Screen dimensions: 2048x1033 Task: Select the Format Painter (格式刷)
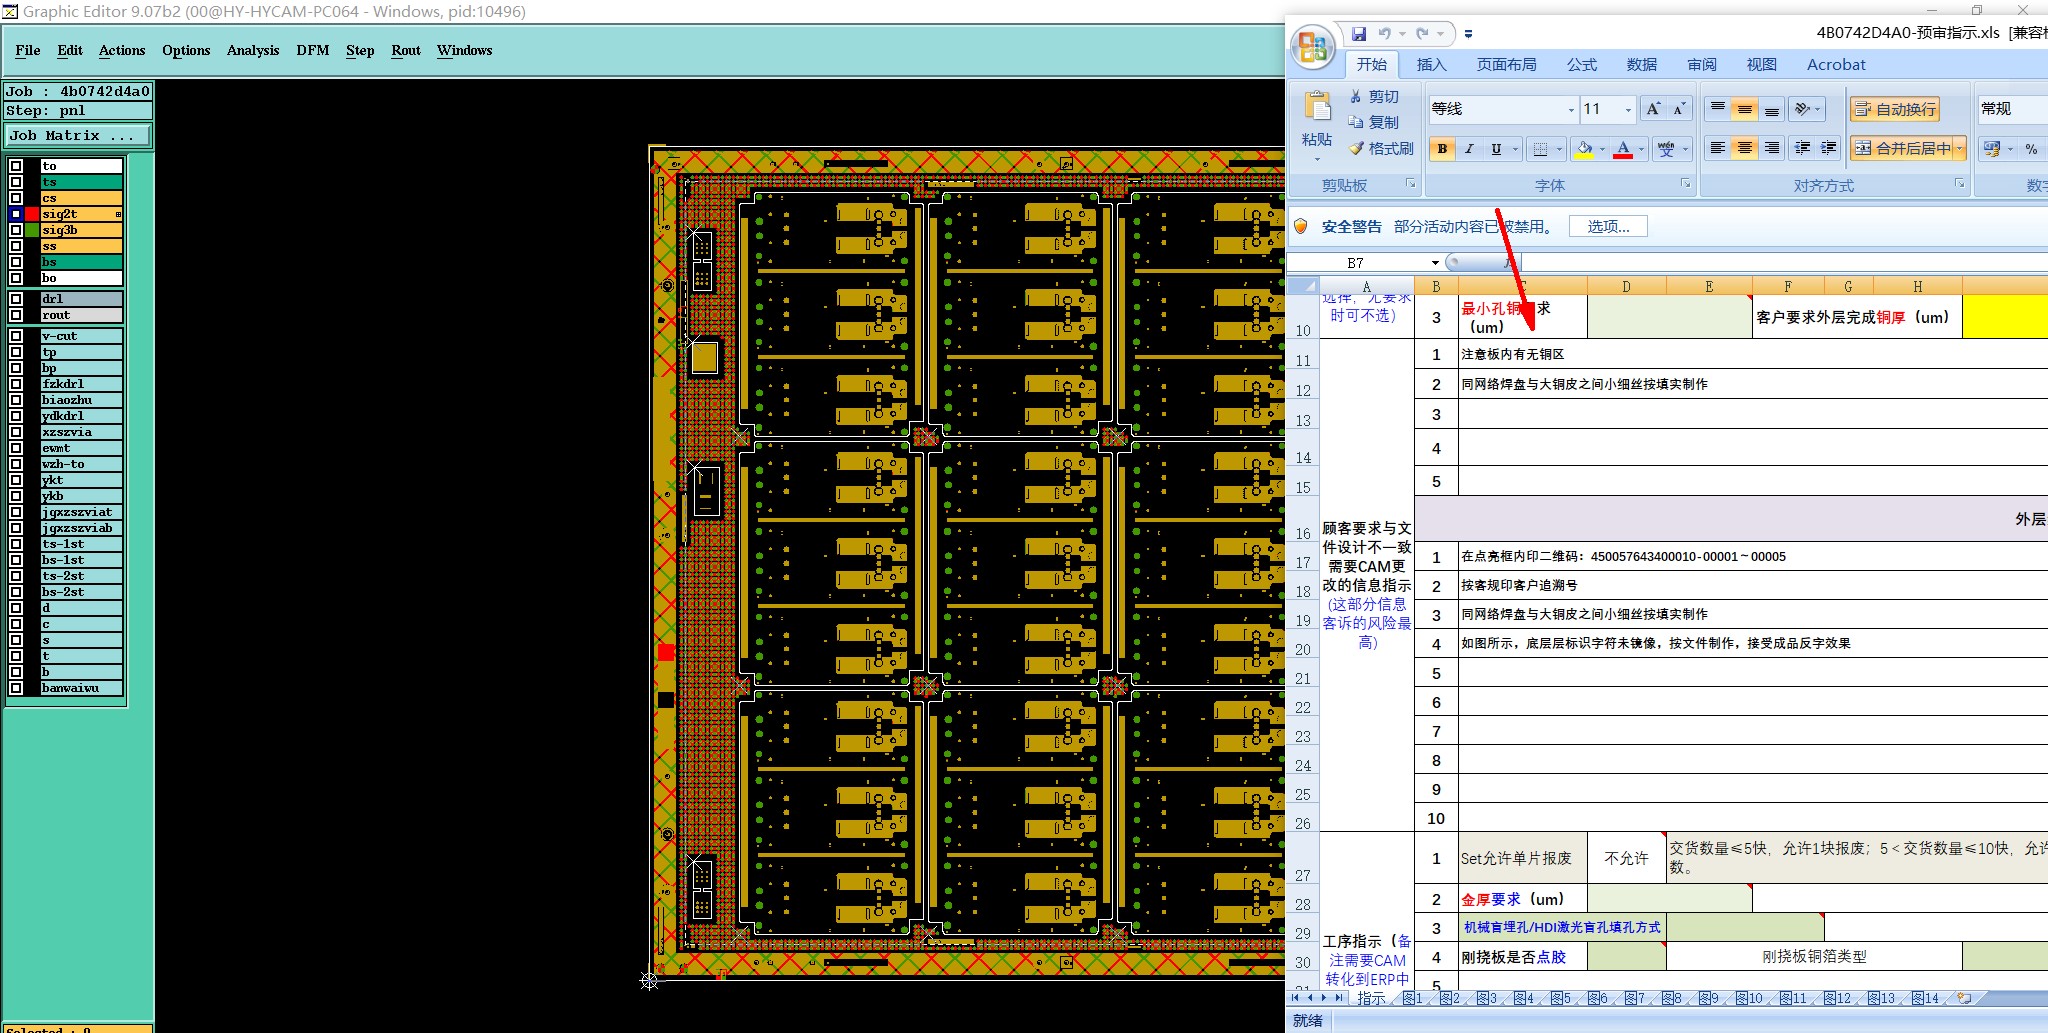(x=1381, y=148)
